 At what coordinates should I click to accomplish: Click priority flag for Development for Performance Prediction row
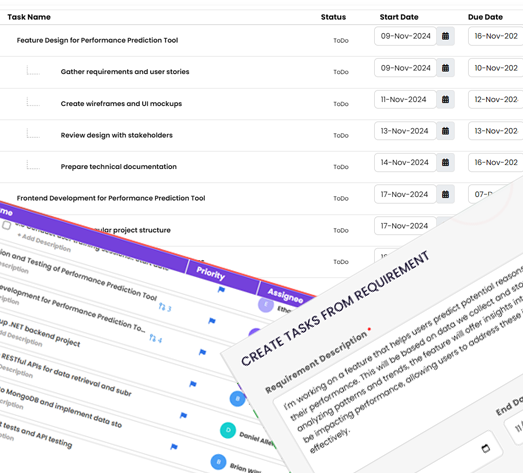coord(202,352)
